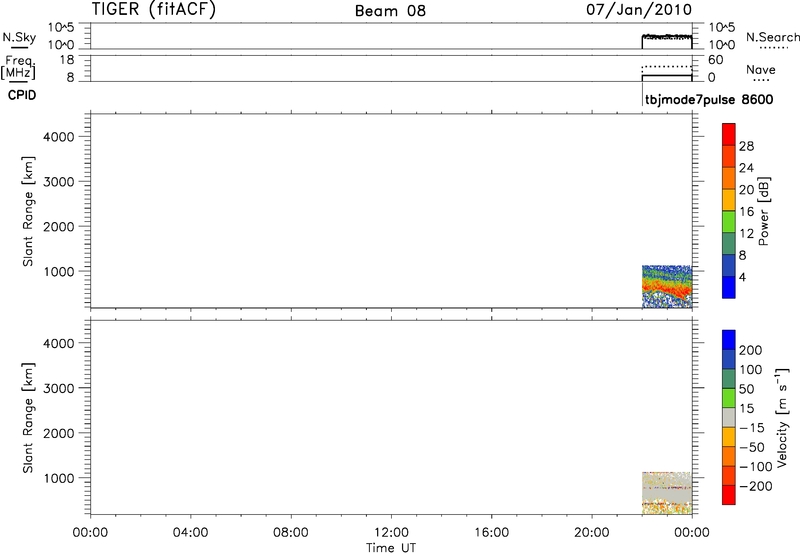
Task: Click the '3000' tick label on lower plot
Action: (x=59, y=388)
